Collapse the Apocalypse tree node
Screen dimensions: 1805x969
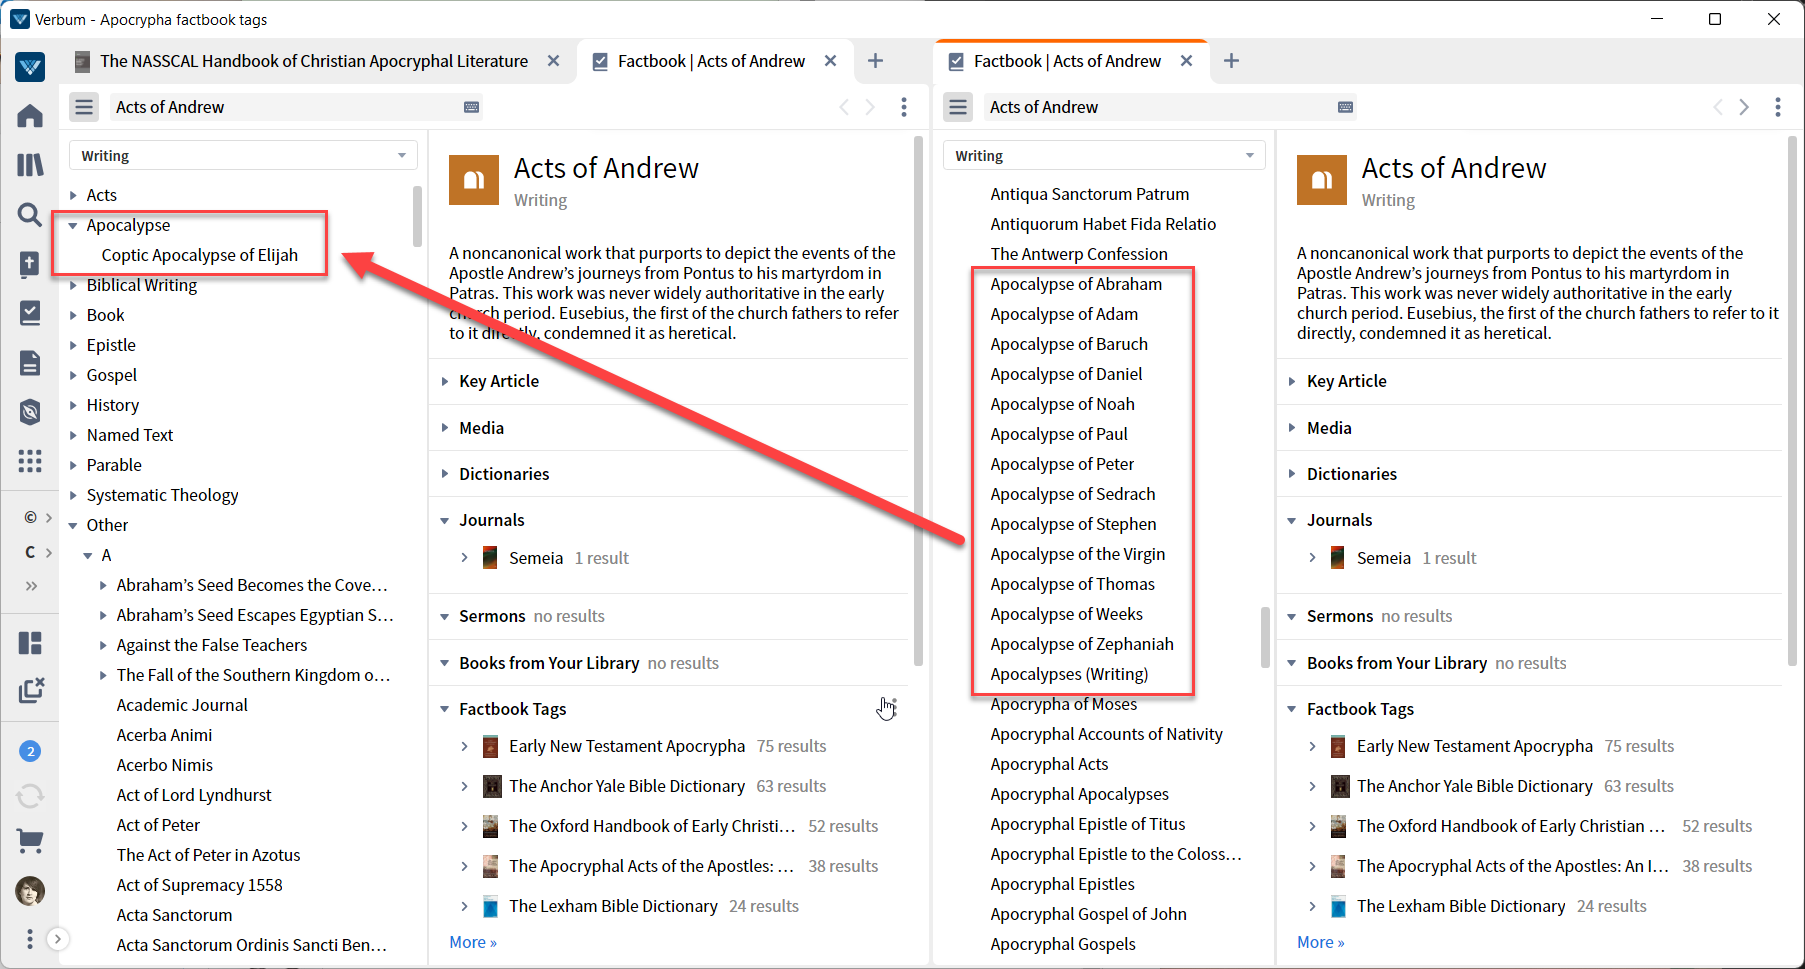(73, 226)
